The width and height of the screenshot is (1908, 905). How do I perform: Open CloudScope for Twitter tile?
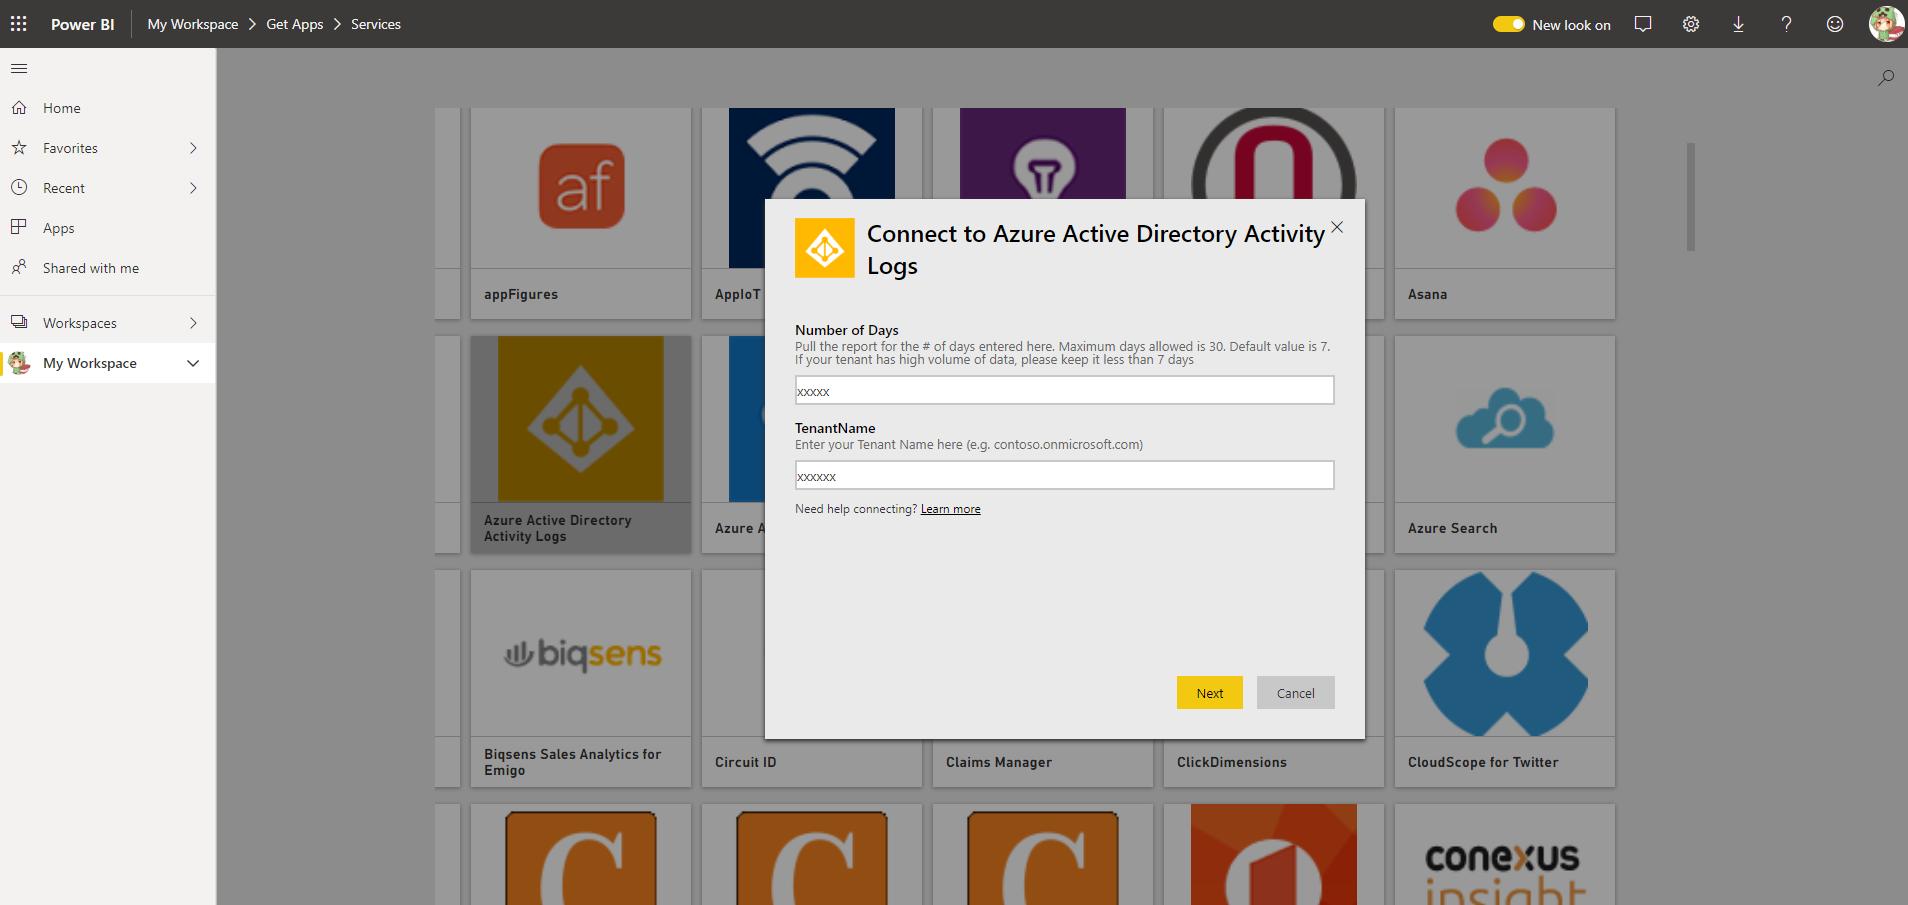click(x=1505, y=678)
